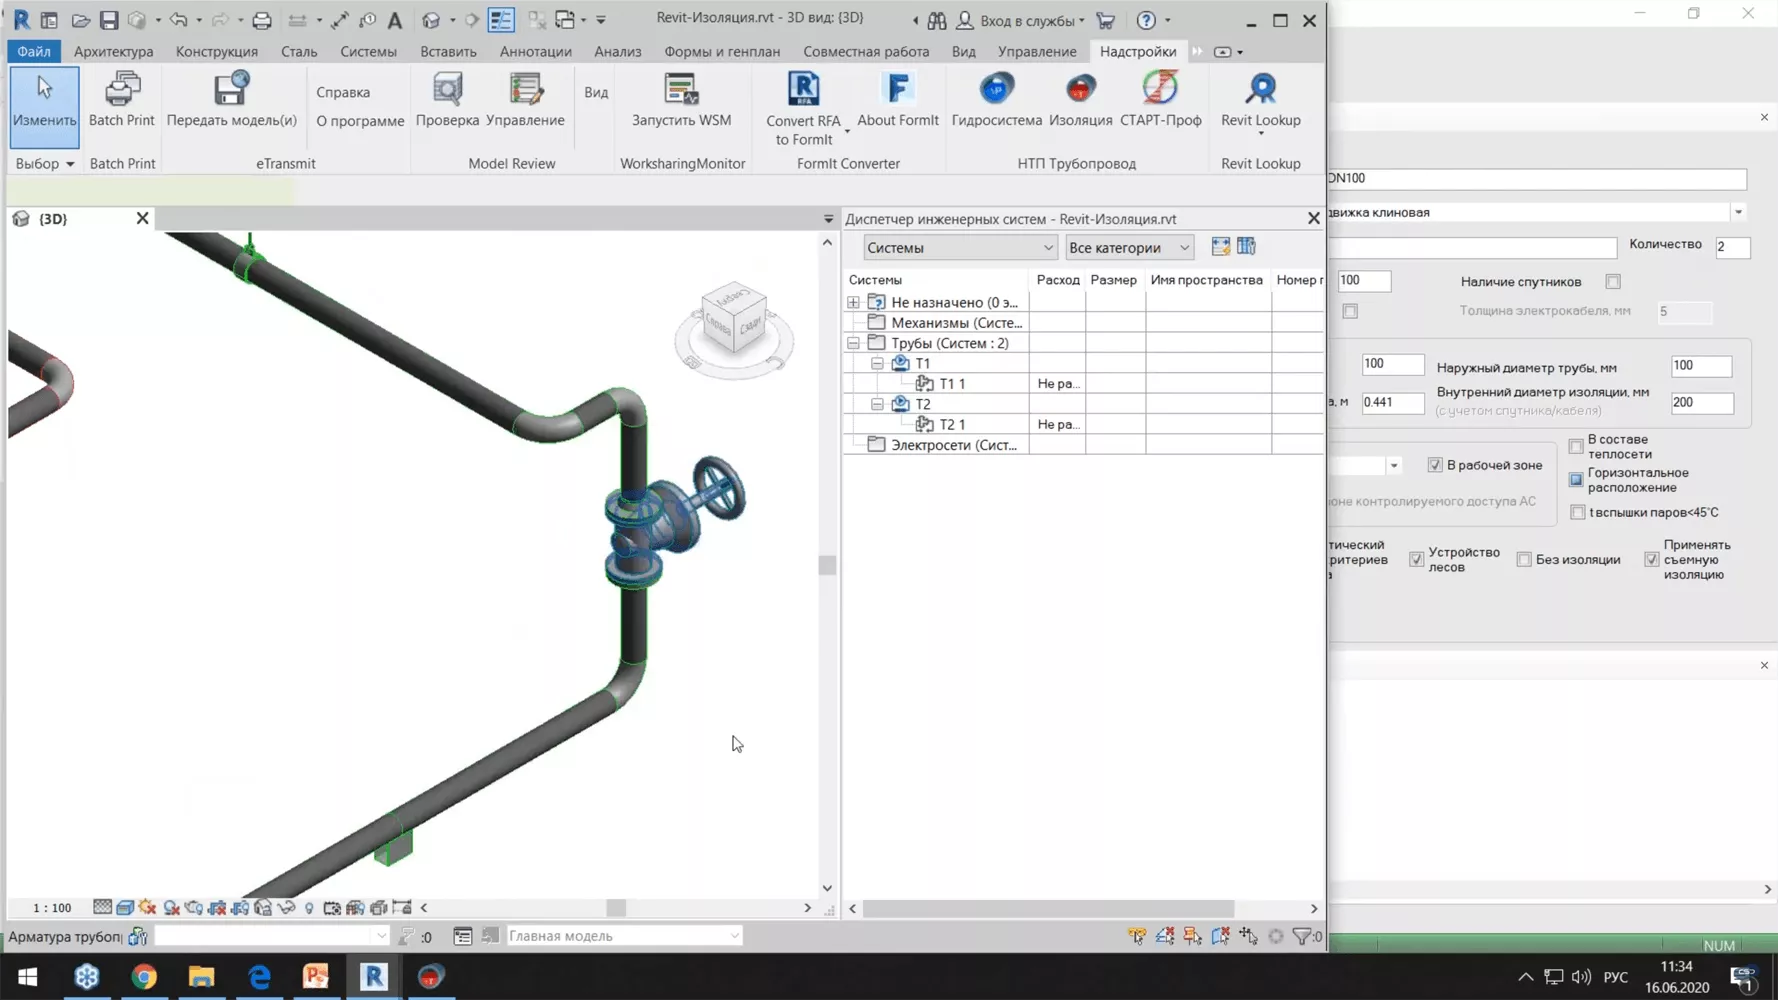This screenshot has height=1000, width=1778.
Task: Uncheck the В рабочей зоне checkbox
Action: pos(1436,465)
